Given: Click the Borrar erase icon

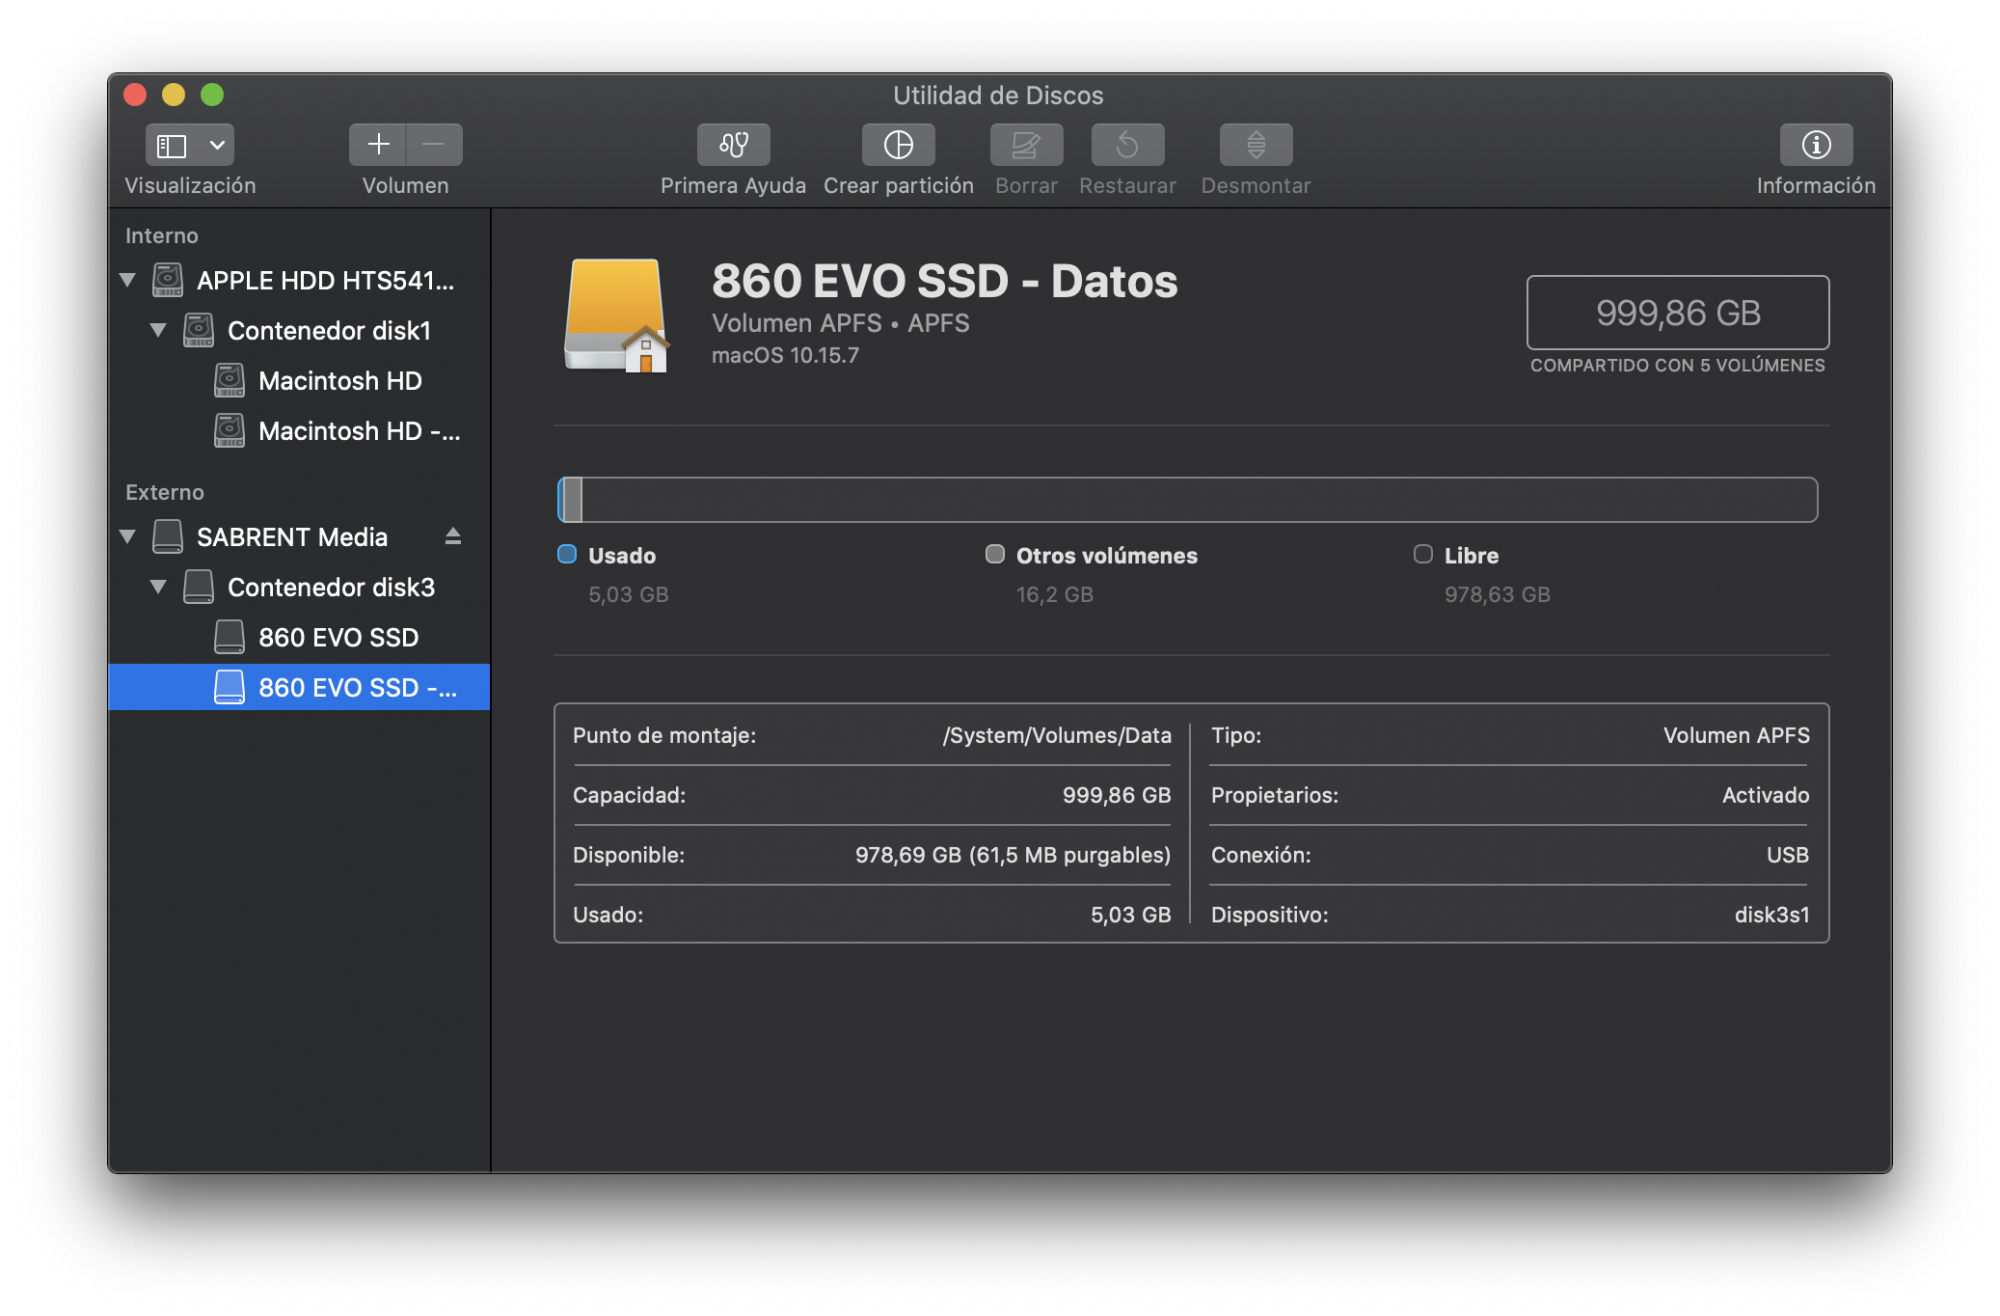Looking at the screenshot, I should (1026, 145).
